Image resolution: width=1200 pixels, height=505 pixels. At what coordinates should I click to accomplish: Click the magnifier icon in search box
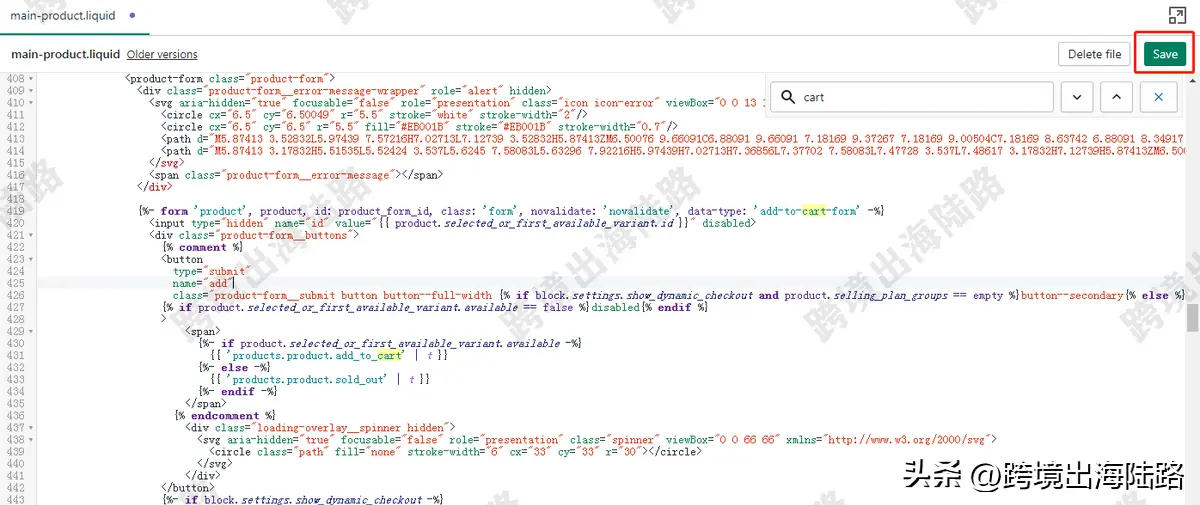pos(788,97)
